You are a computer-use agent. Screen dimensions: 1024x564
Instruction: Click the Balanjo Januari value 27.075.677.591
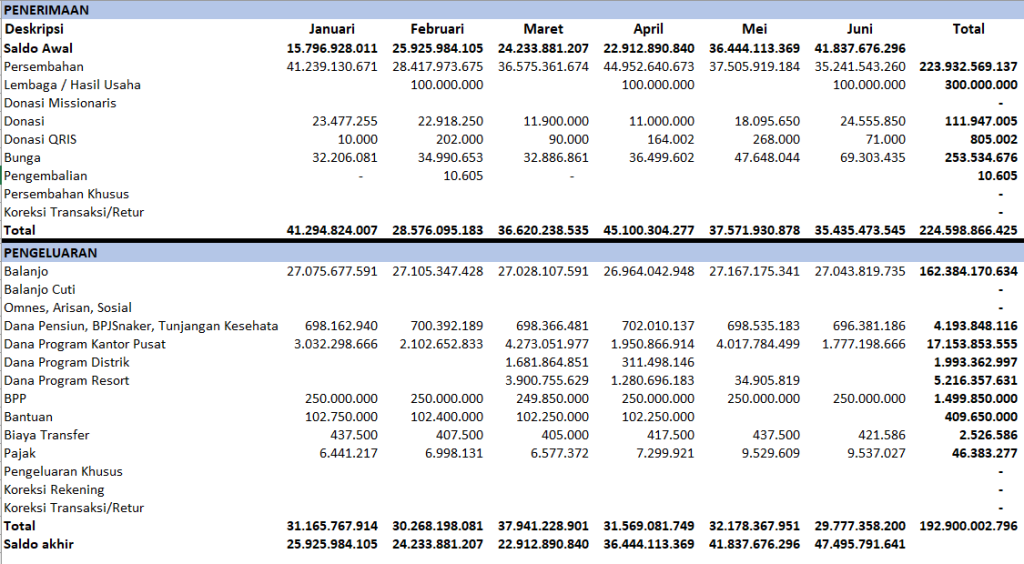[x=332, y=271]
